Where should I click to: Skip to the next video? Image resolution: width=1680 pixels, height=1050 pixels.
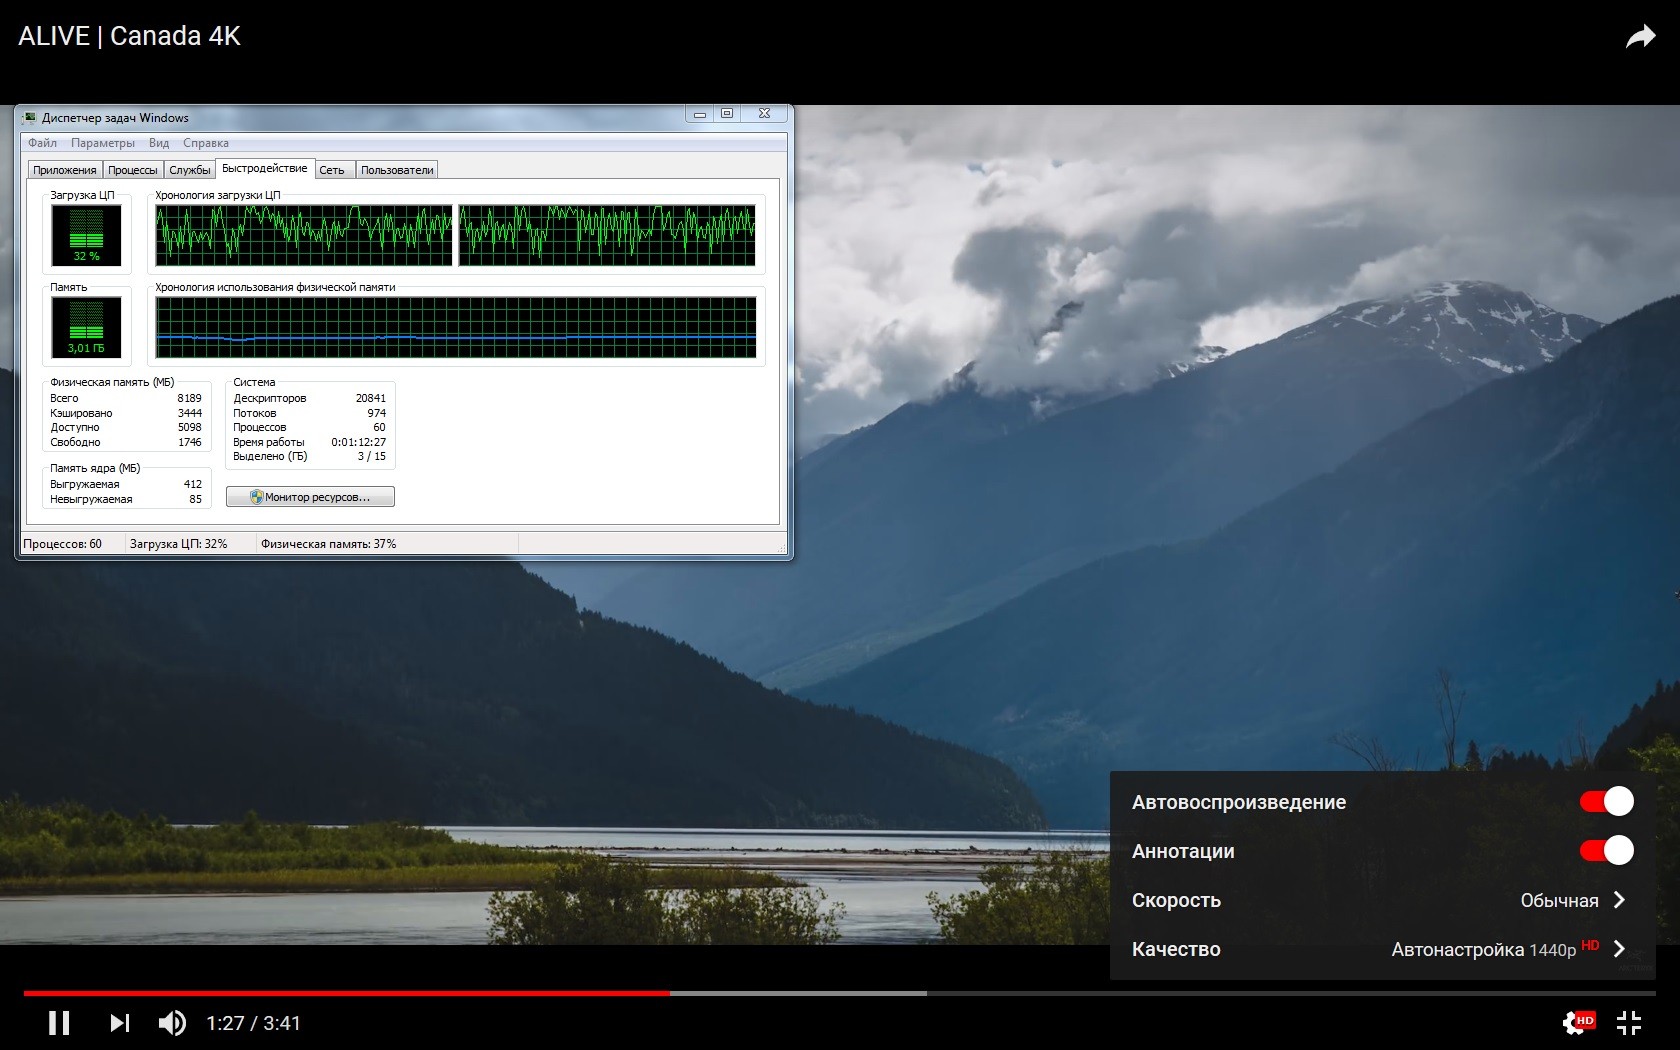119,1023
